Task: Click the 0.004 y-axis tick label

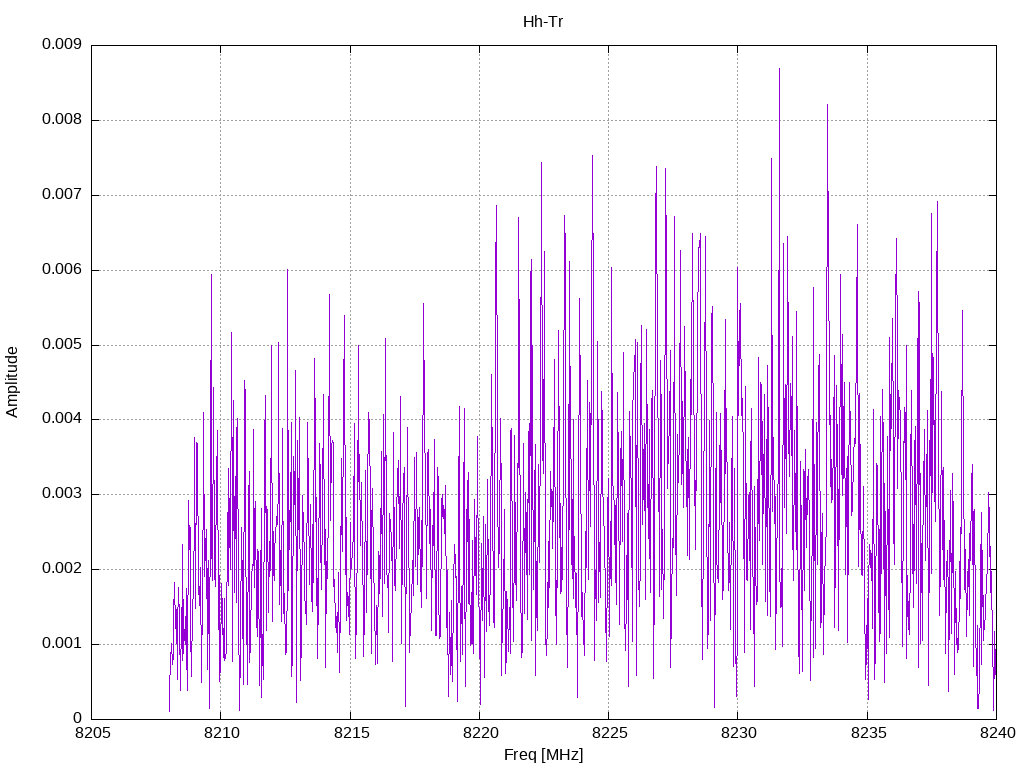Action: [62, 419]
